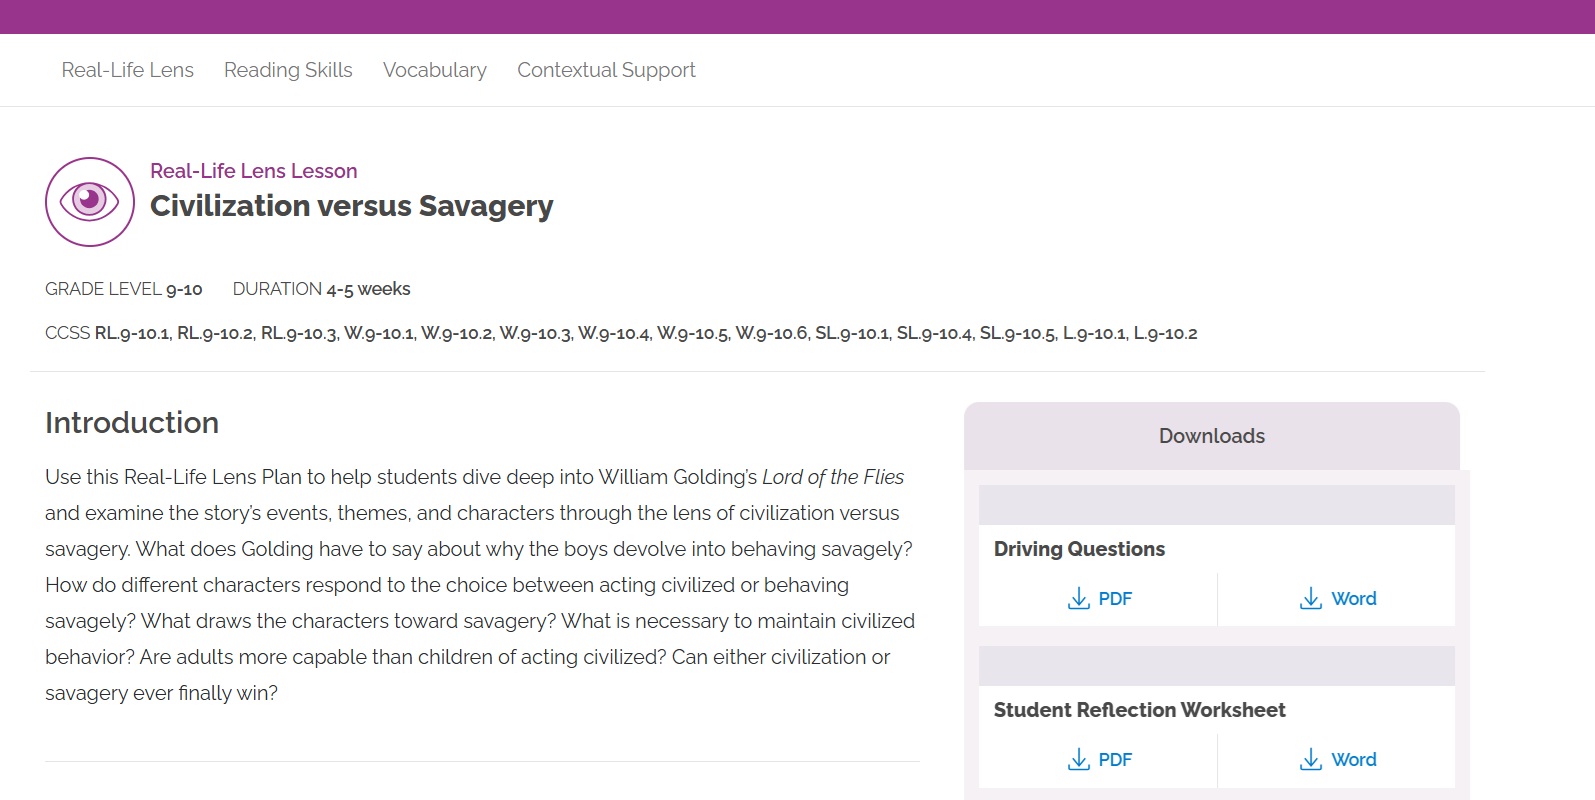This screenshot has height=800, width=1595.
Task: Click the italic Lord of the Flies text
Action: [x=832, y=477]
